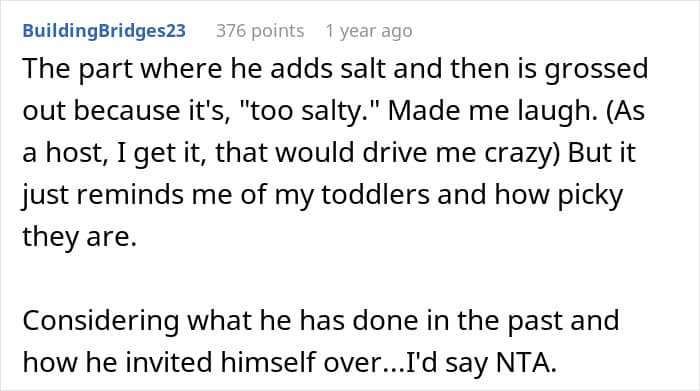Image resolution: width=700 pixels, height=391 pixels.
Task: Click the 376 points score
Action: [x=260, y=31]
